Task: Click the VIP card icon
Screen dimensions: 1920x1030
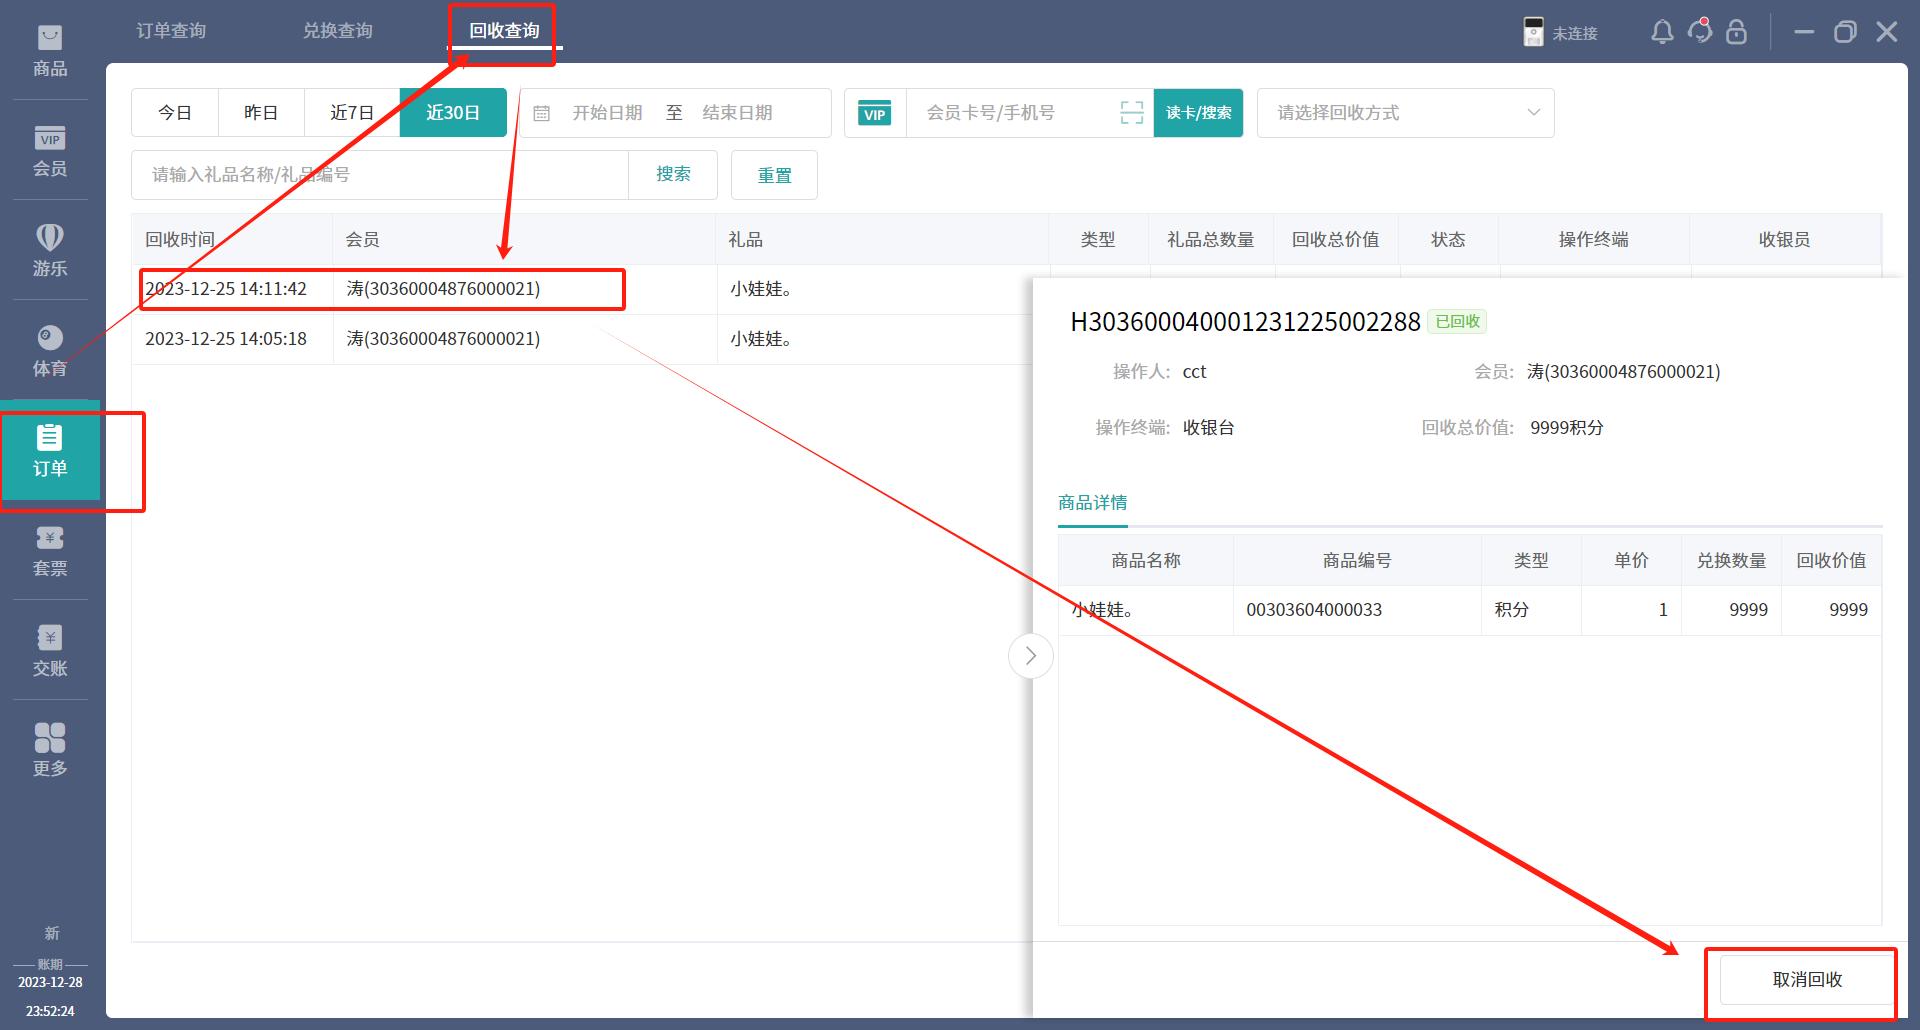Action: point(875,114)
